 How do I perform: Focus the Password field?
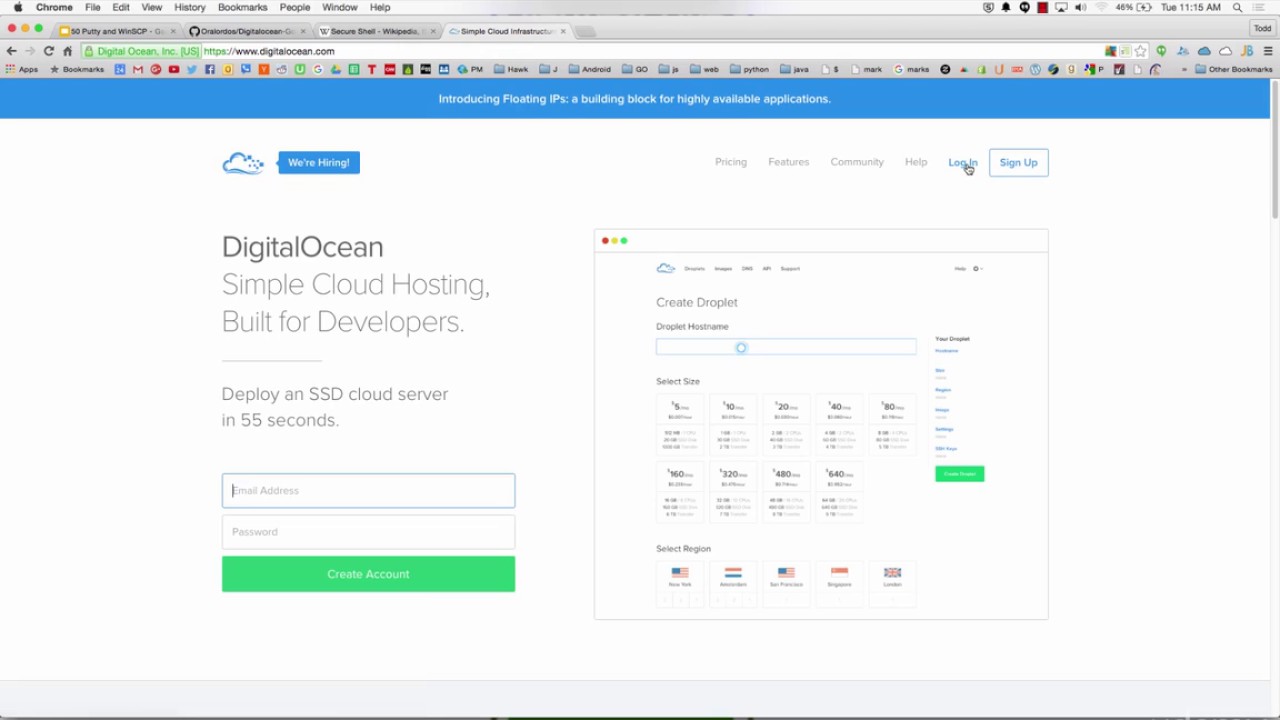tap(368, 532)
